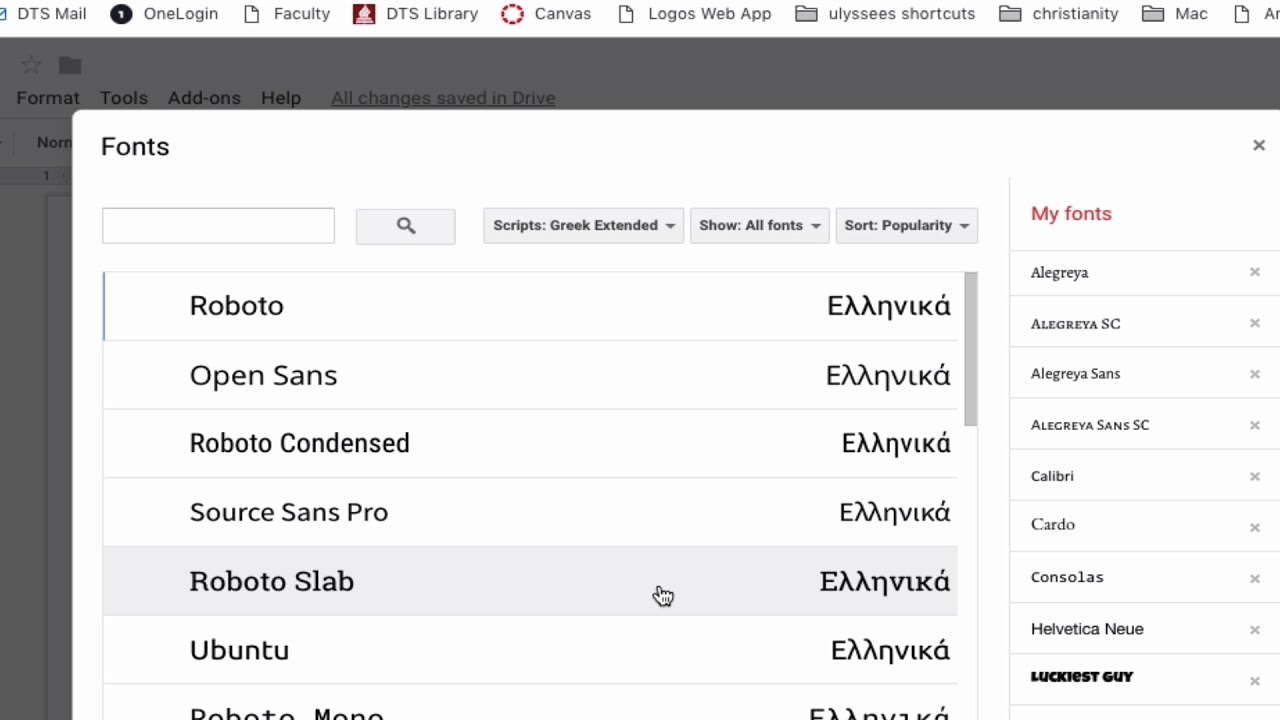Remove Consolas from My fonts
Viewport: 1280px width, 720px height.
[1254, 578]
